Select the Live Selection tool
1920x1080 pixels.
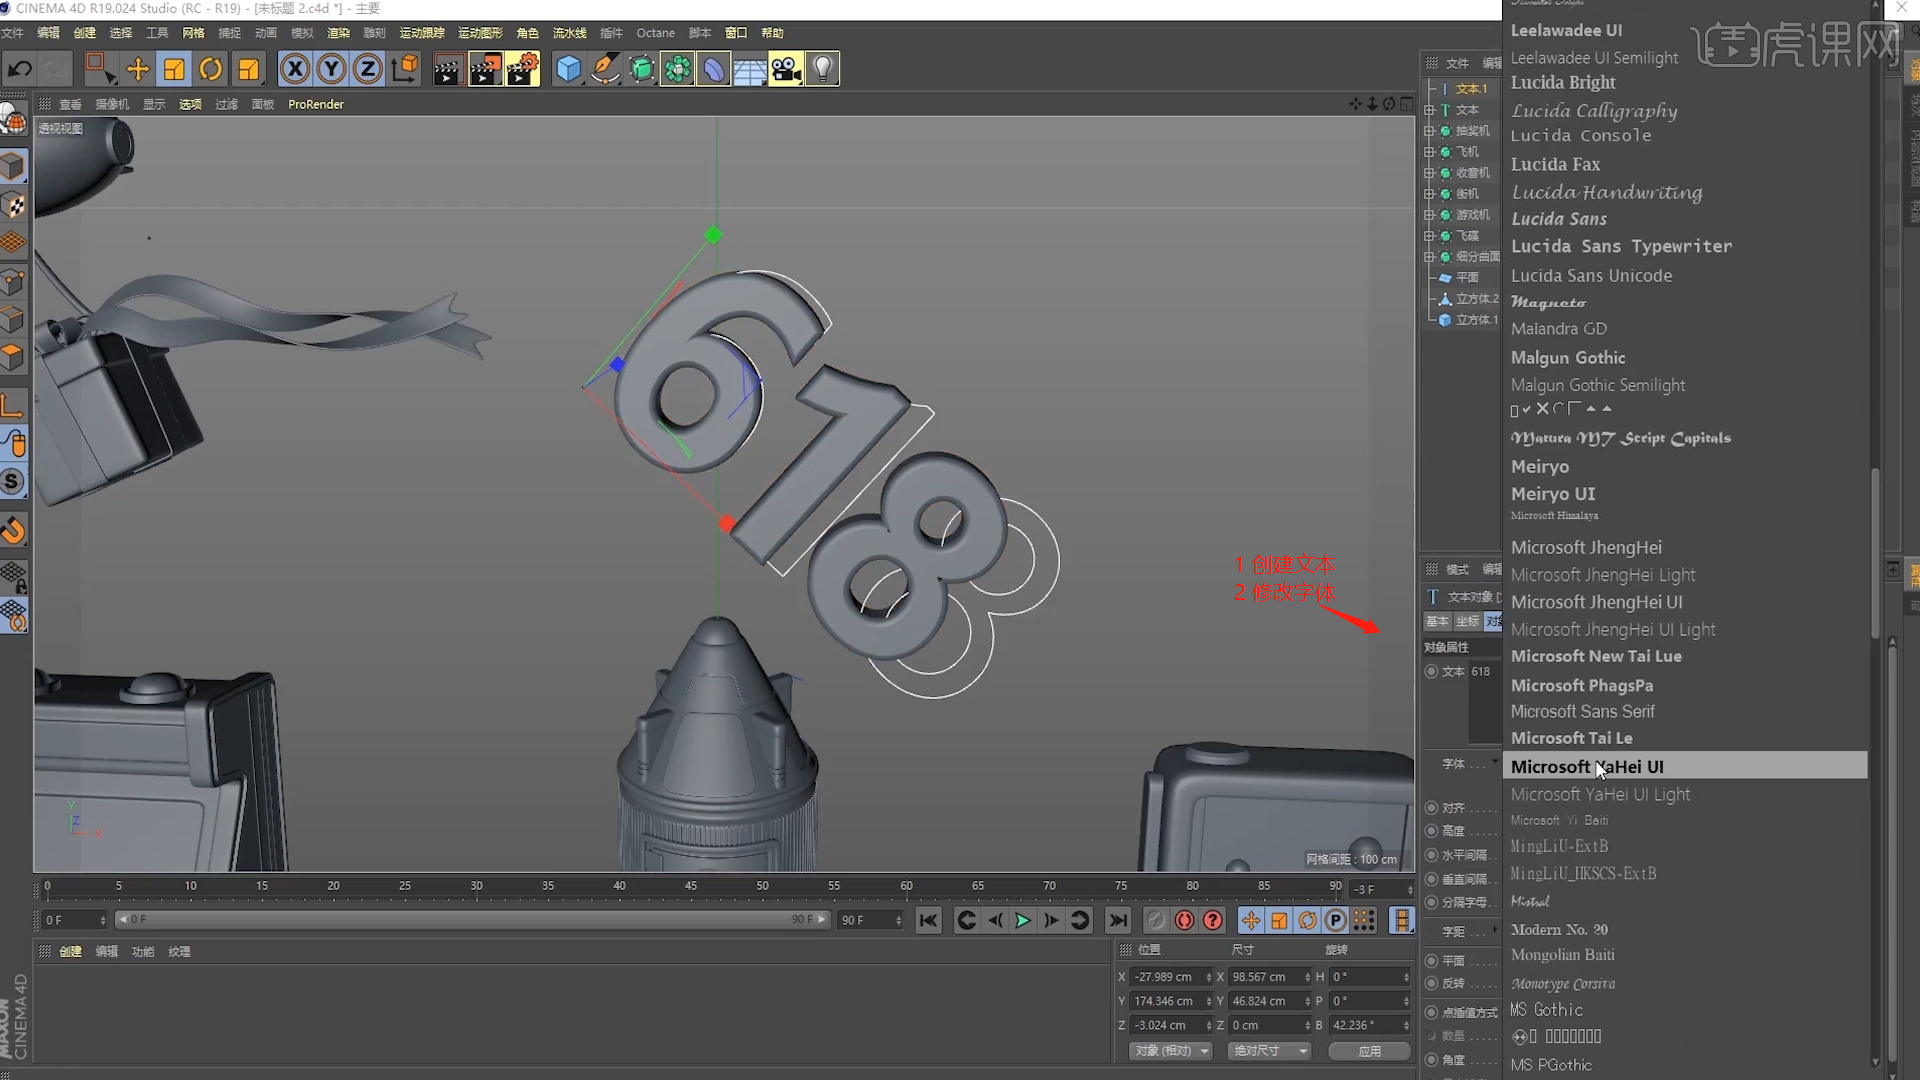point(99,68)
